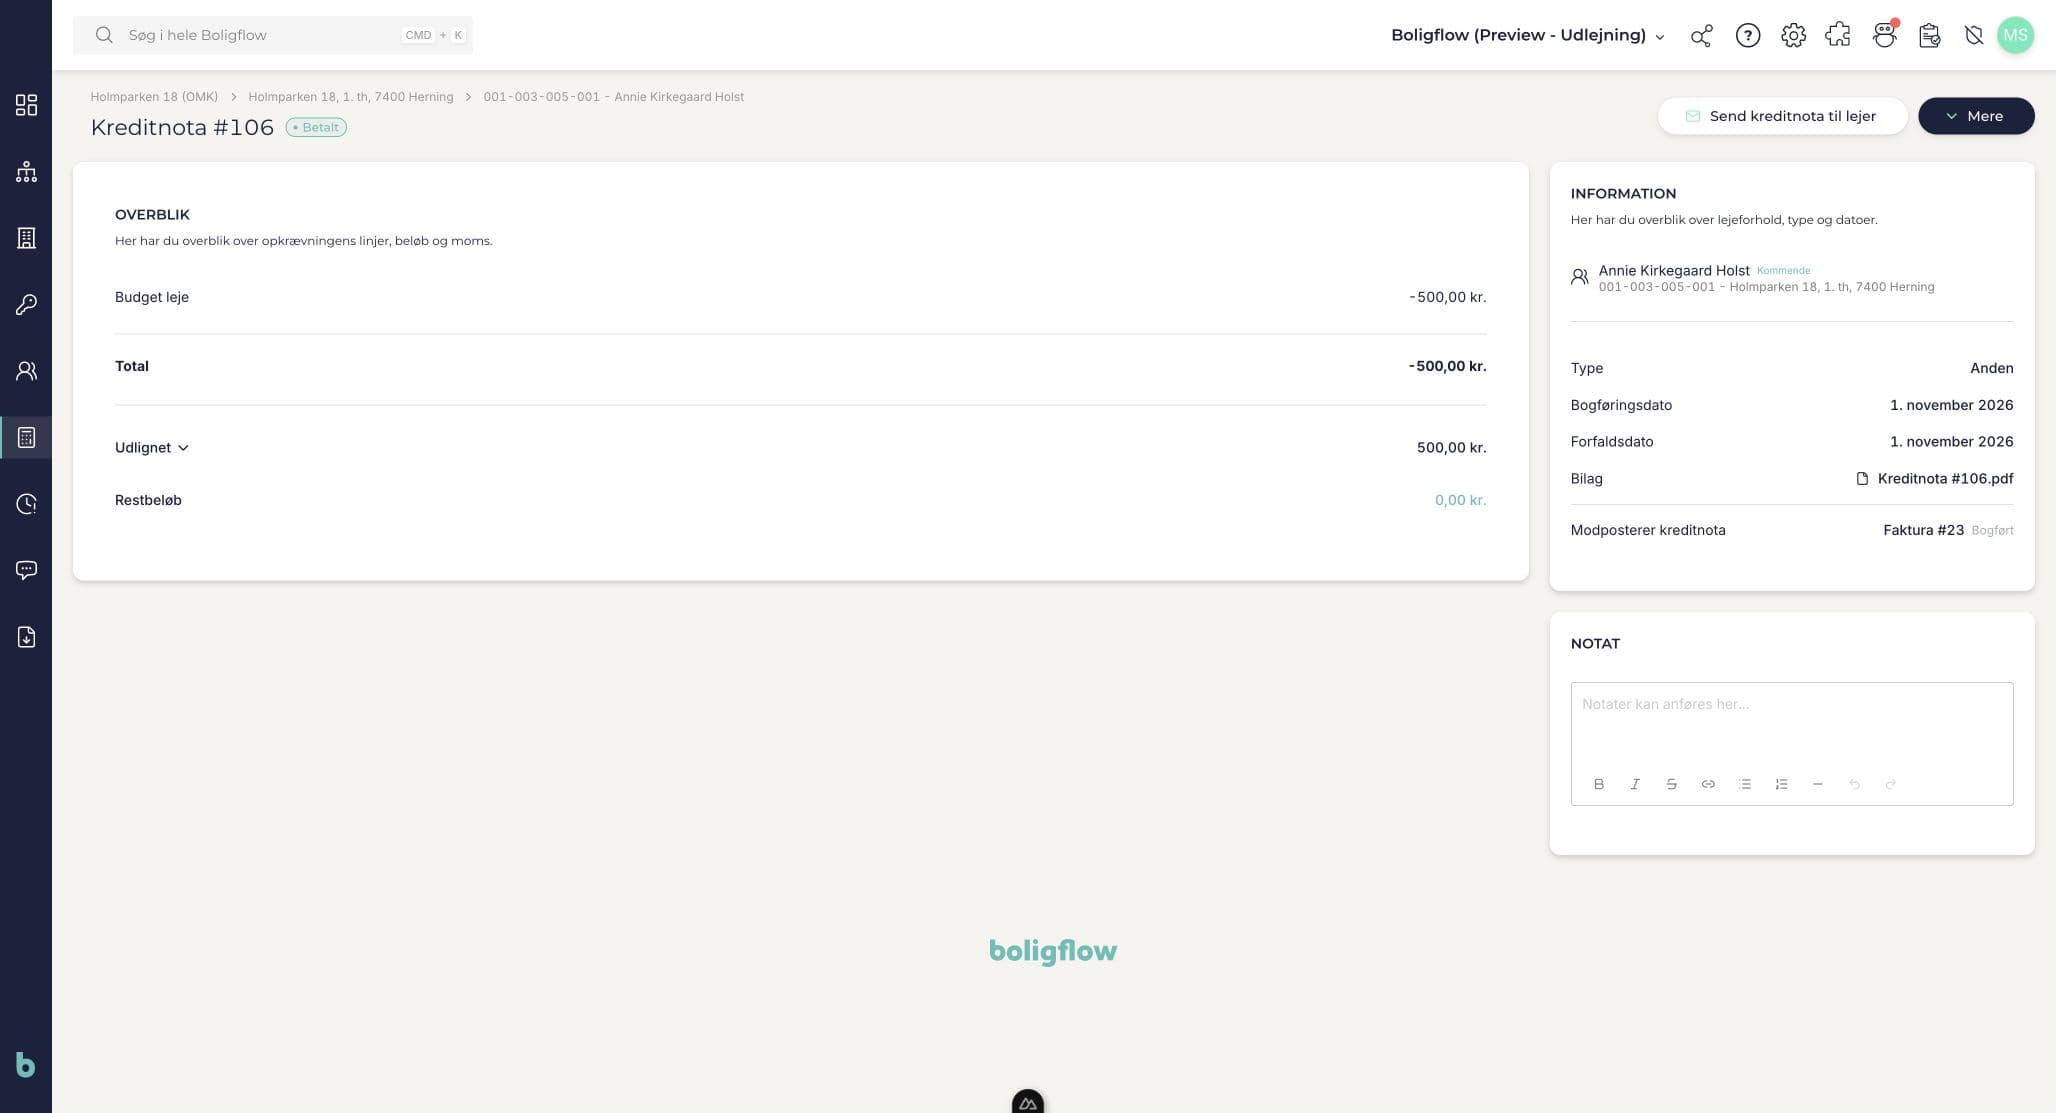The height and width of the screenshot is (1113, 2056).
Task: Go to Holmparken 18 (OMK) breadcrumb
Action: pos(154,97)
